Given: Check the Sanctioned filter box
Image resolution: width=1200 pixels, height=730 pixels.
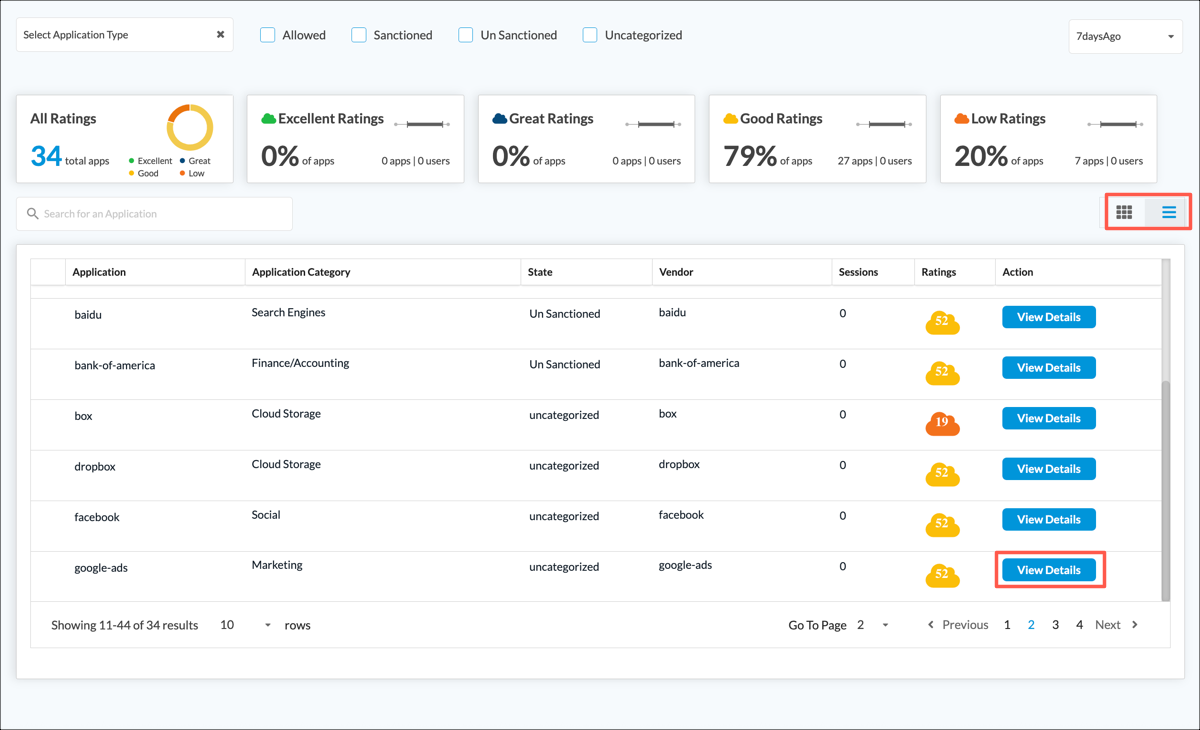Looking at the screenshot, I should (359, 35).
